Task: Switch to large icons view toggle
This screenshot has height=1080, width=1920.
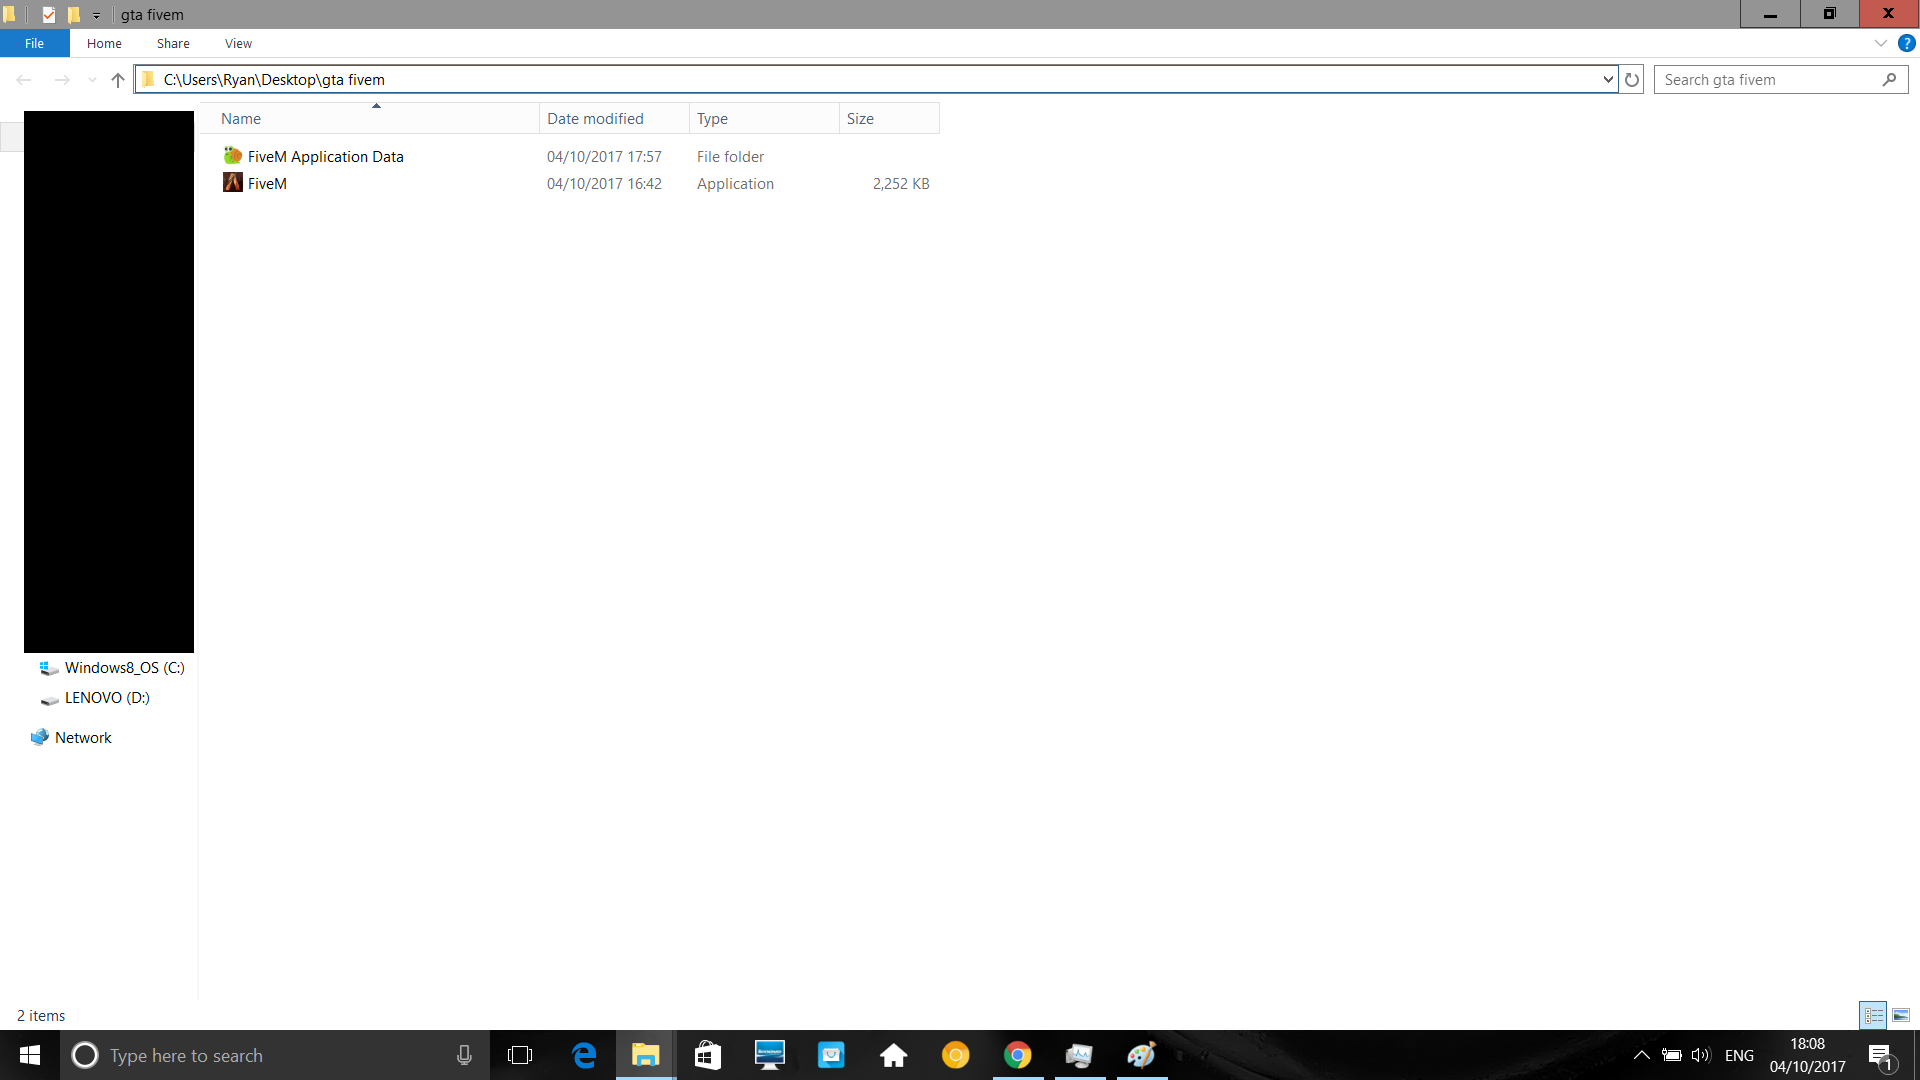Action: 1901,1015
